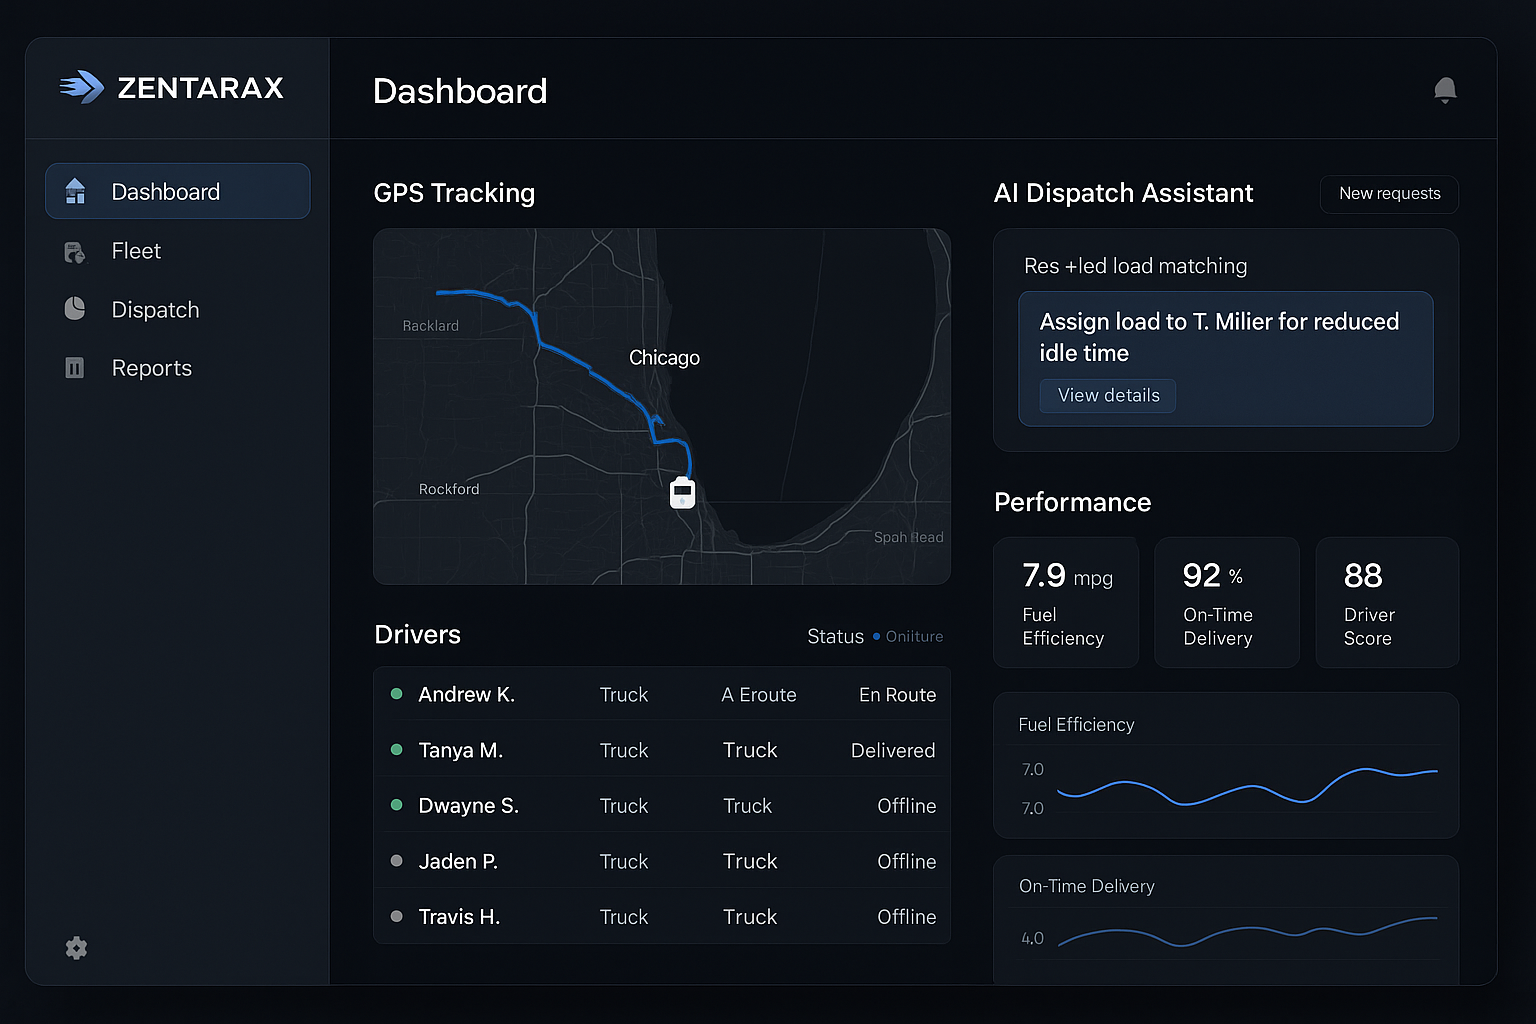Click the Zentarax logo icon
1536x1024 pixels.
pos(81,87)
